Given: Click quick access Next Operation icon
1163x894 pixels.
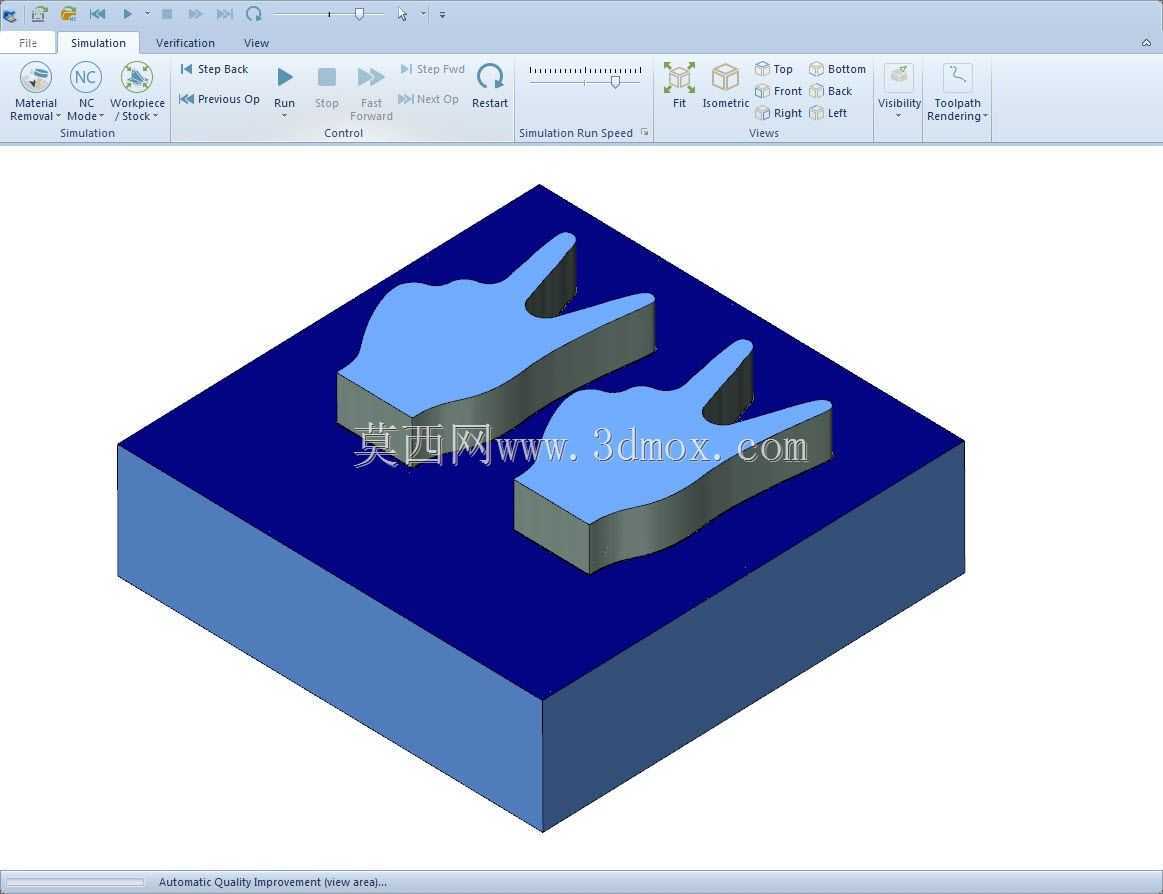Looking at the screenshot, I should [x=225, y=13].
